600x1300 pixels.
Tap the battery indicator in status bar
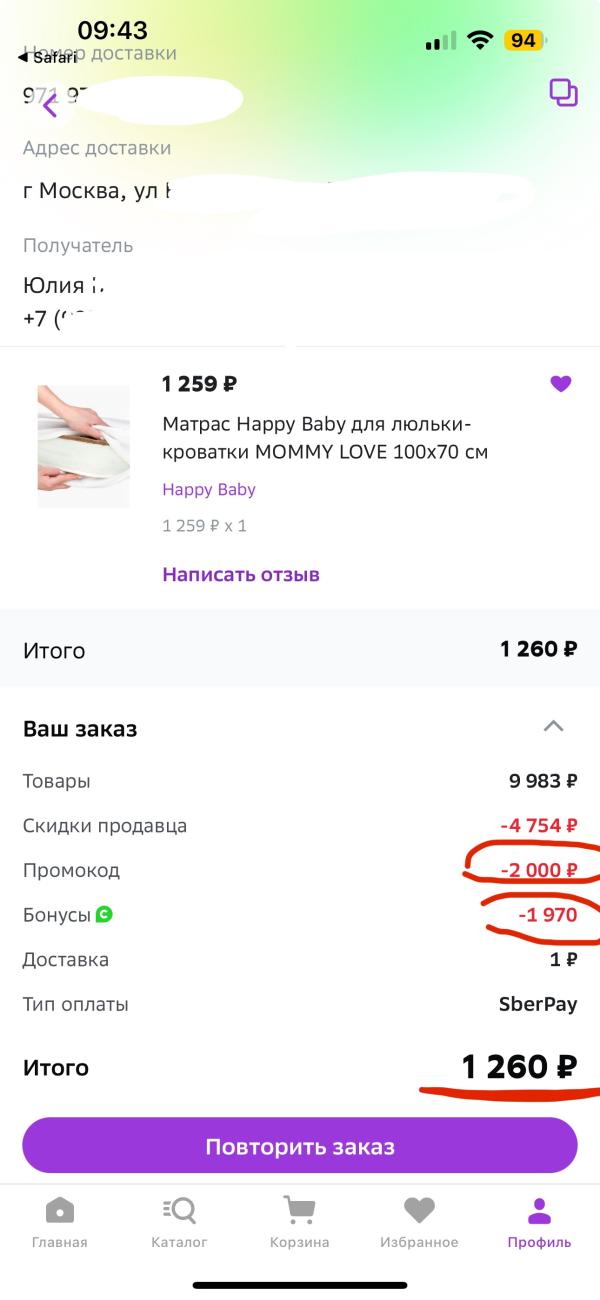click(x=523, y=41)
